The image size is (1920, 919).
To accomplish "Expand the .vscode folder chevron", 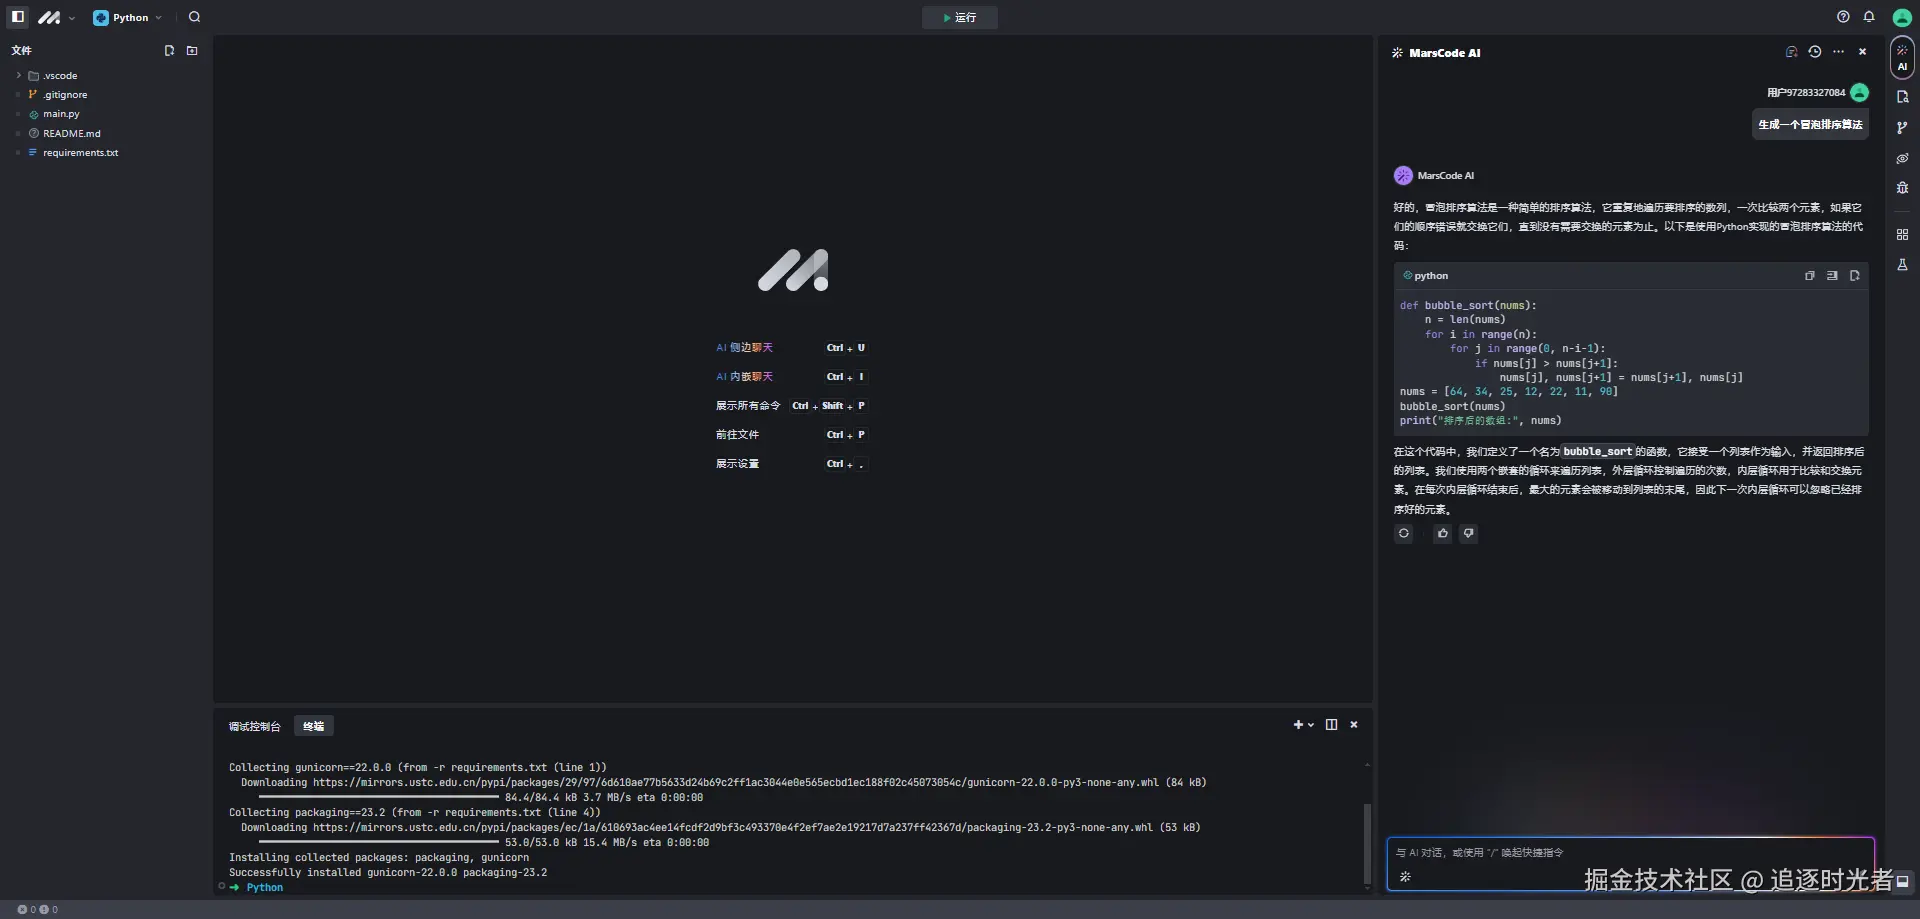I will [x=18, y=75].
